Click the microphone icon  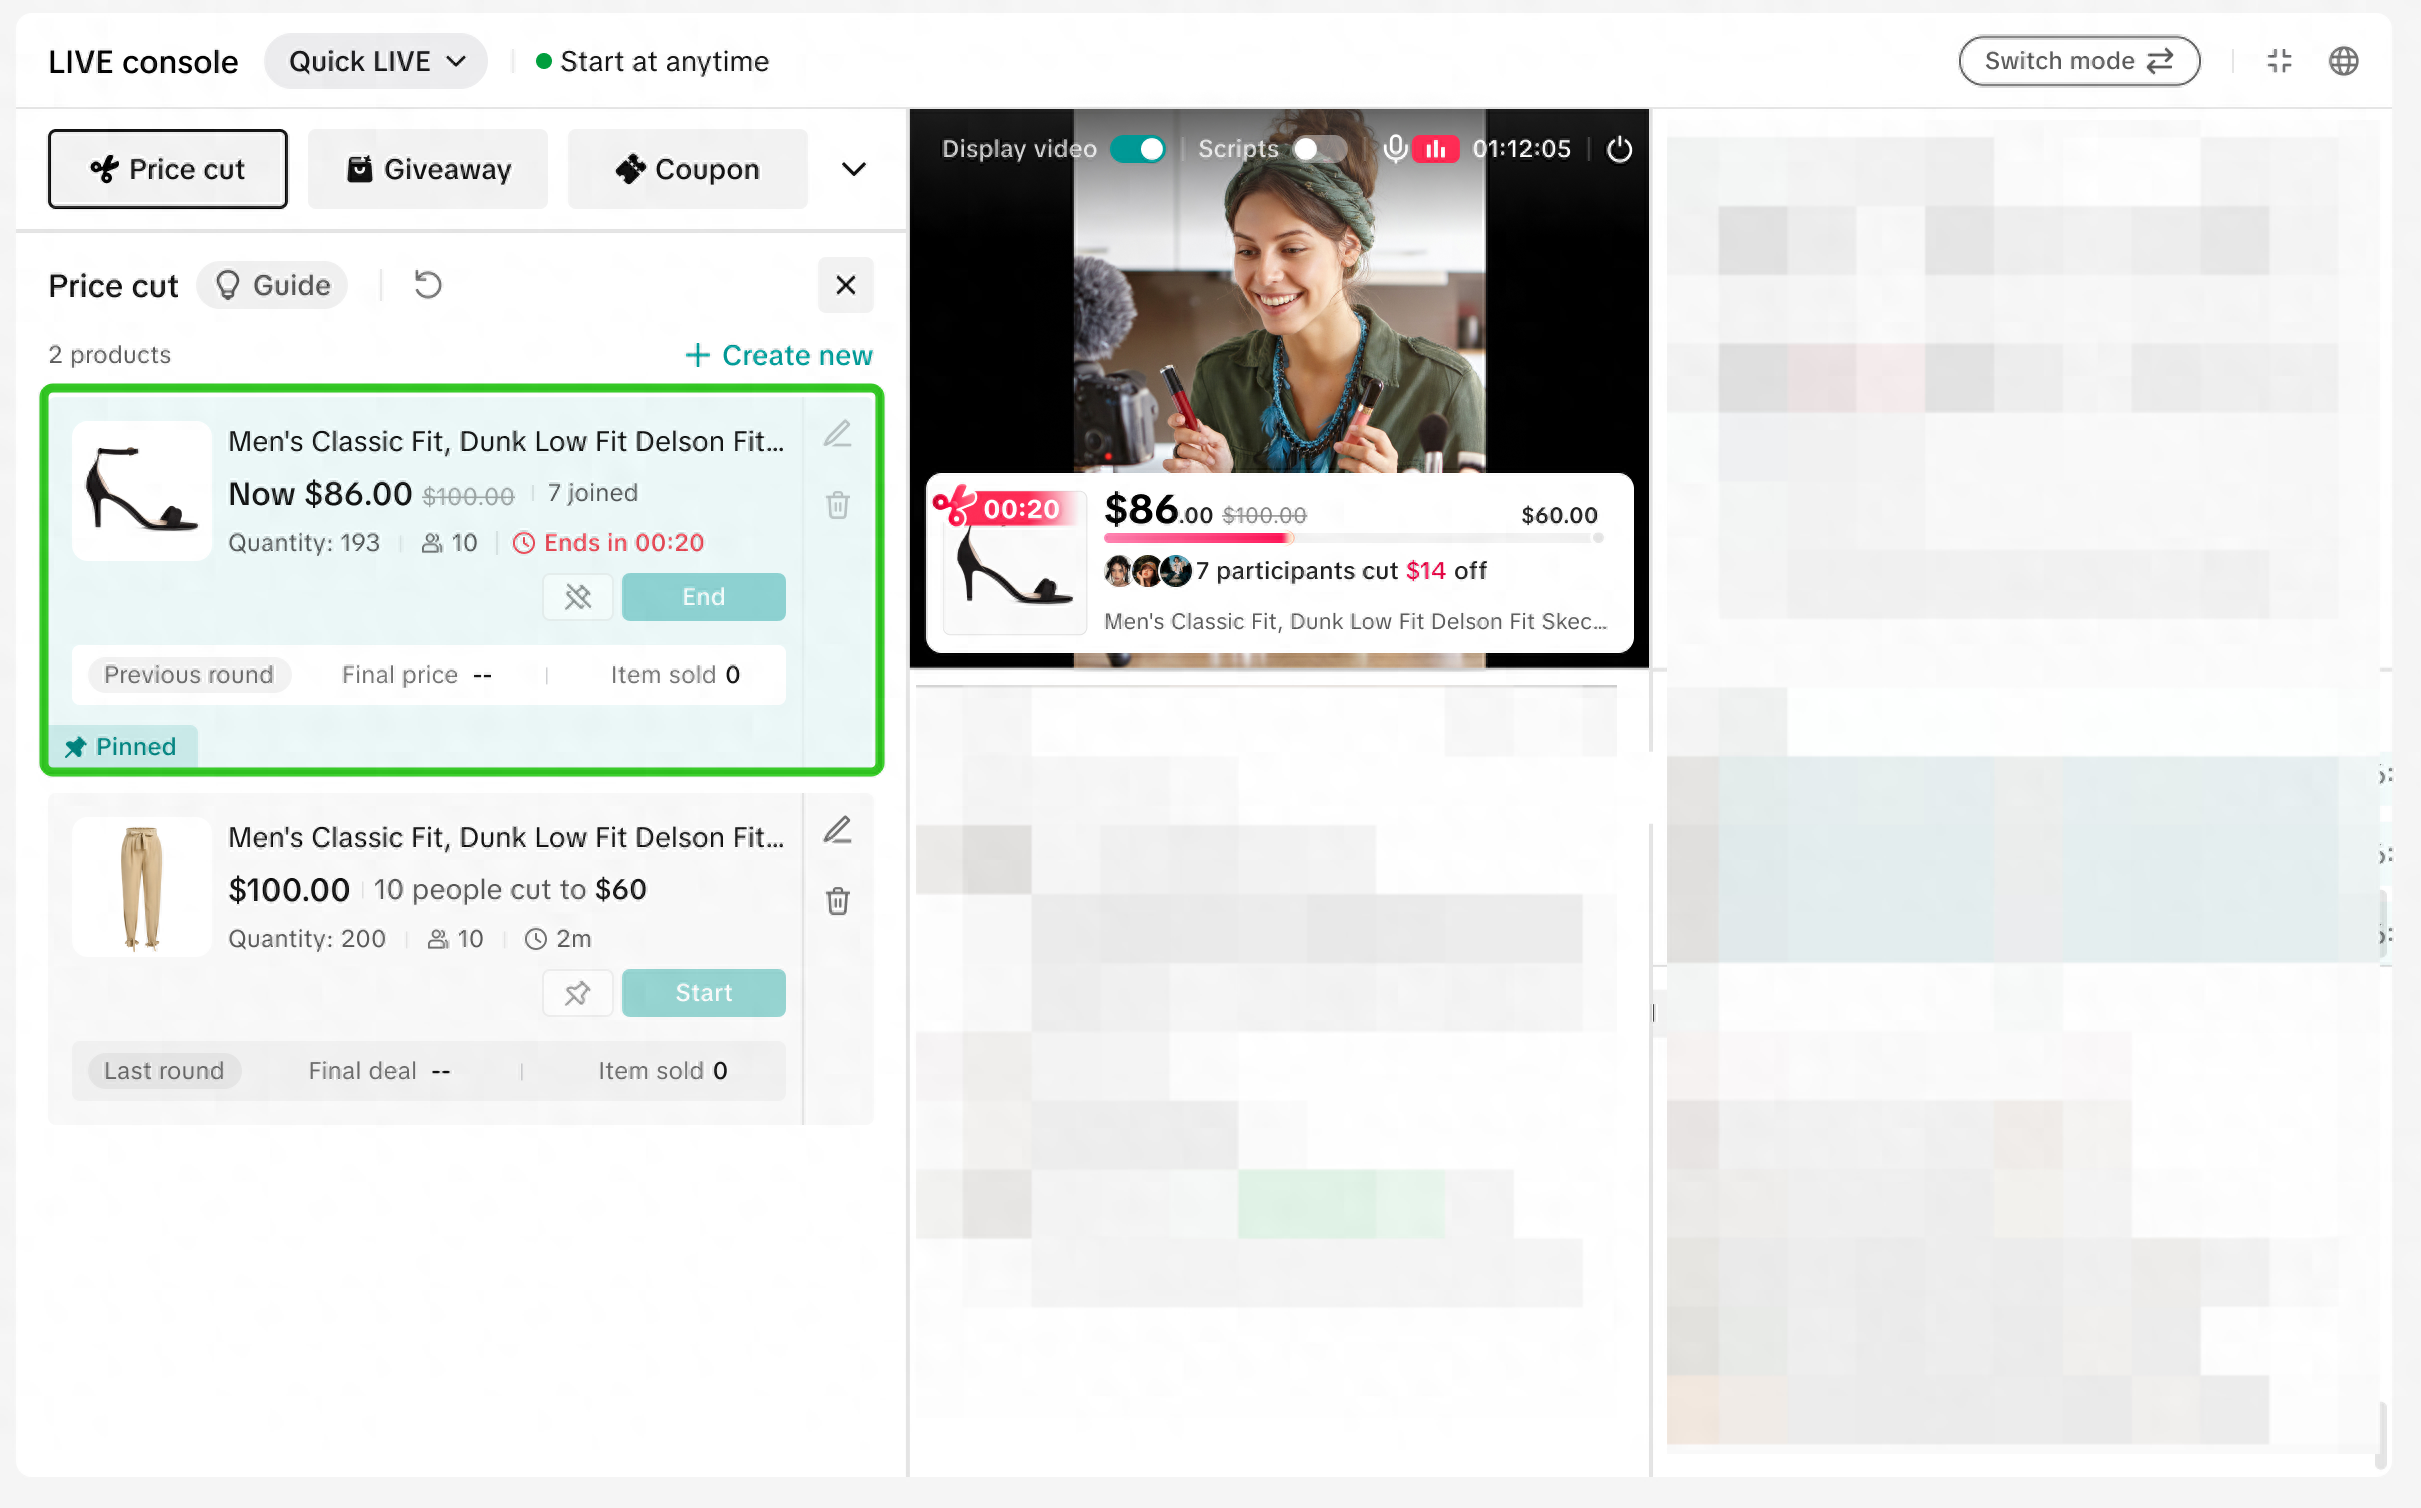[x=1394, y=149]
